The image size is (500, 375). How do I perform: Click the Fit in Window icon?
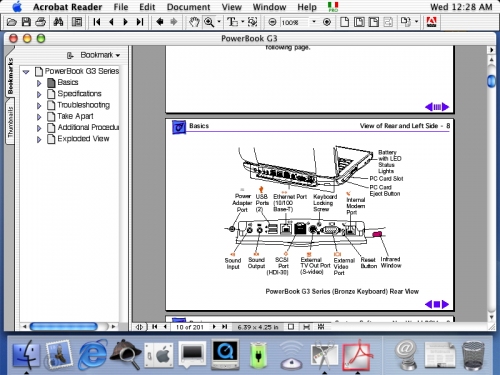click(x=359, y=22)
